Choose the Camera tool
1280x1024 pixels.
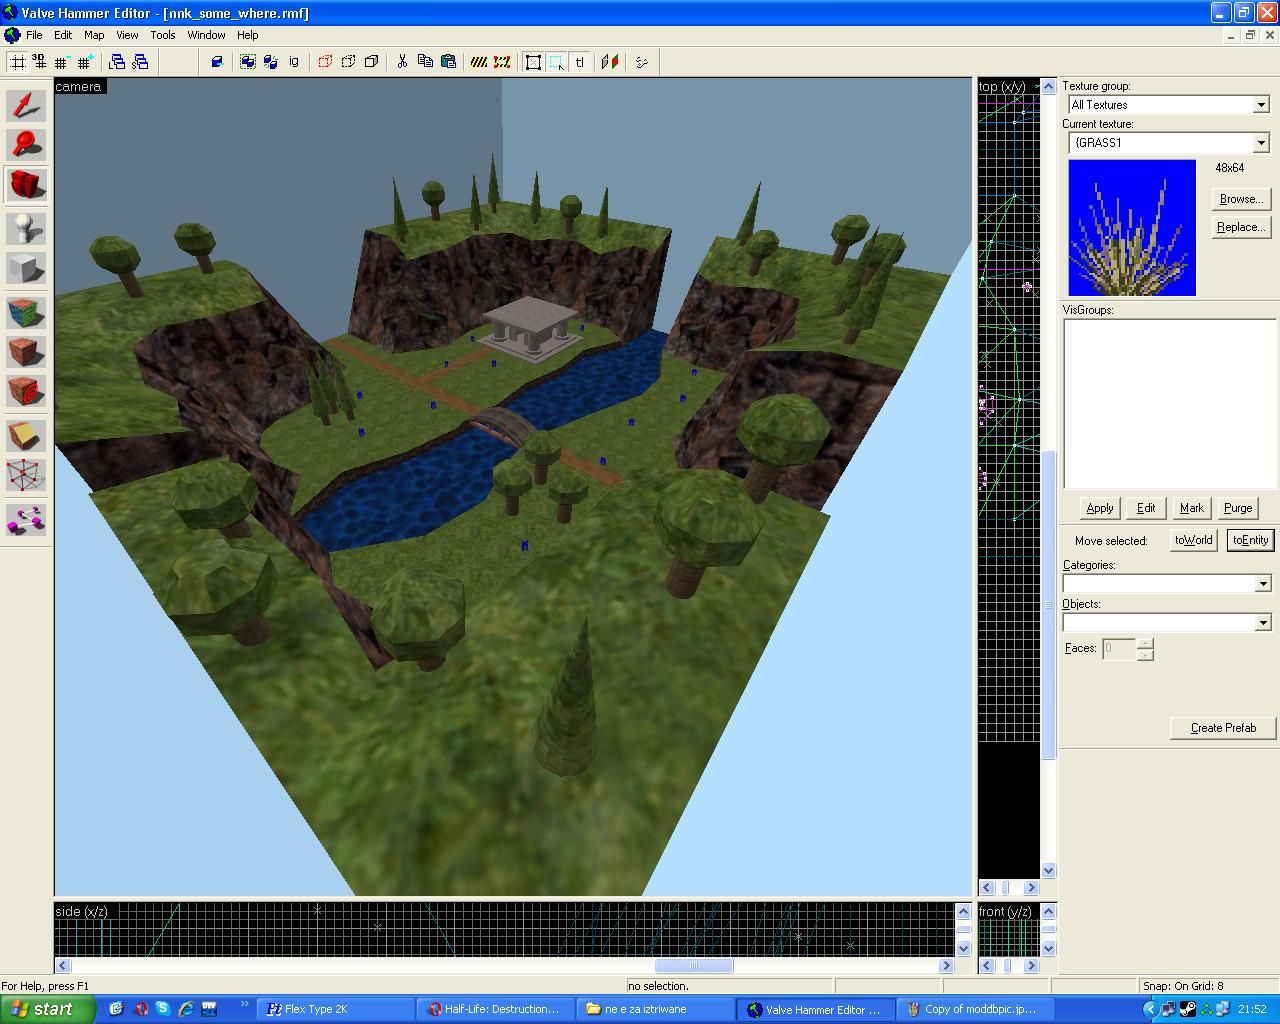coord(26,185)
